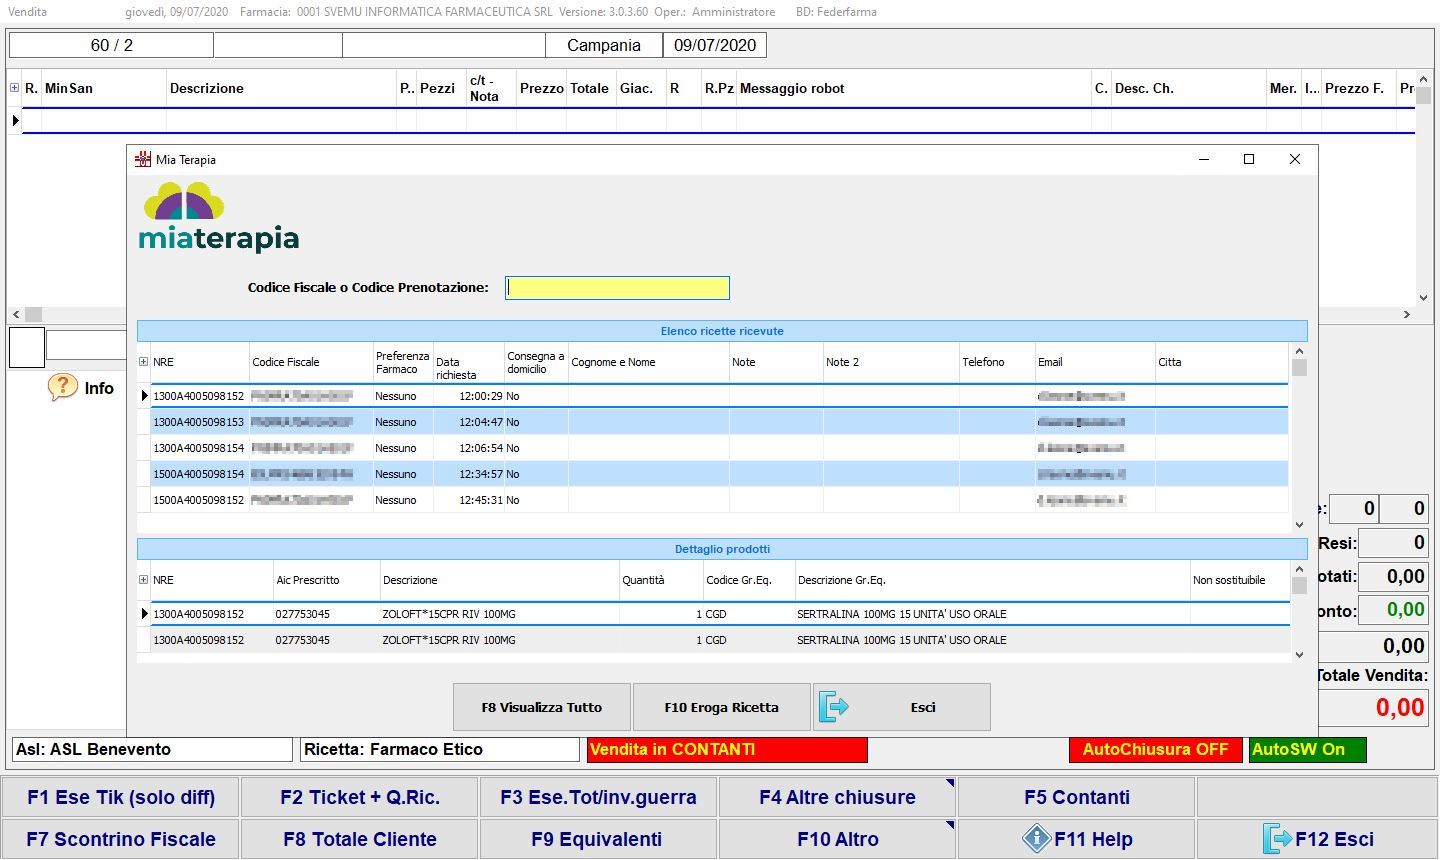
Task: Toggle AutoChiusura OFF indicator
Action: (1155, 750)
